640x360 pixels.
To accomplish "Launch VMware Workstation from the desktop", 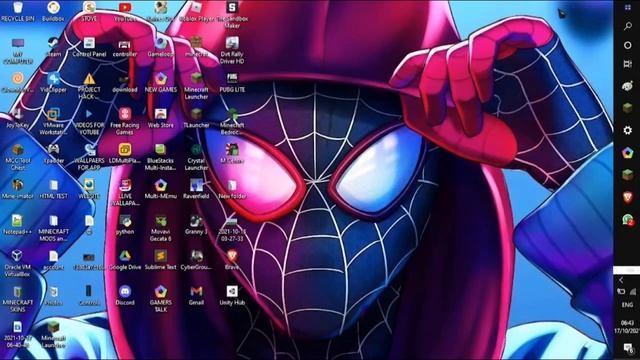I will [53, 121].
